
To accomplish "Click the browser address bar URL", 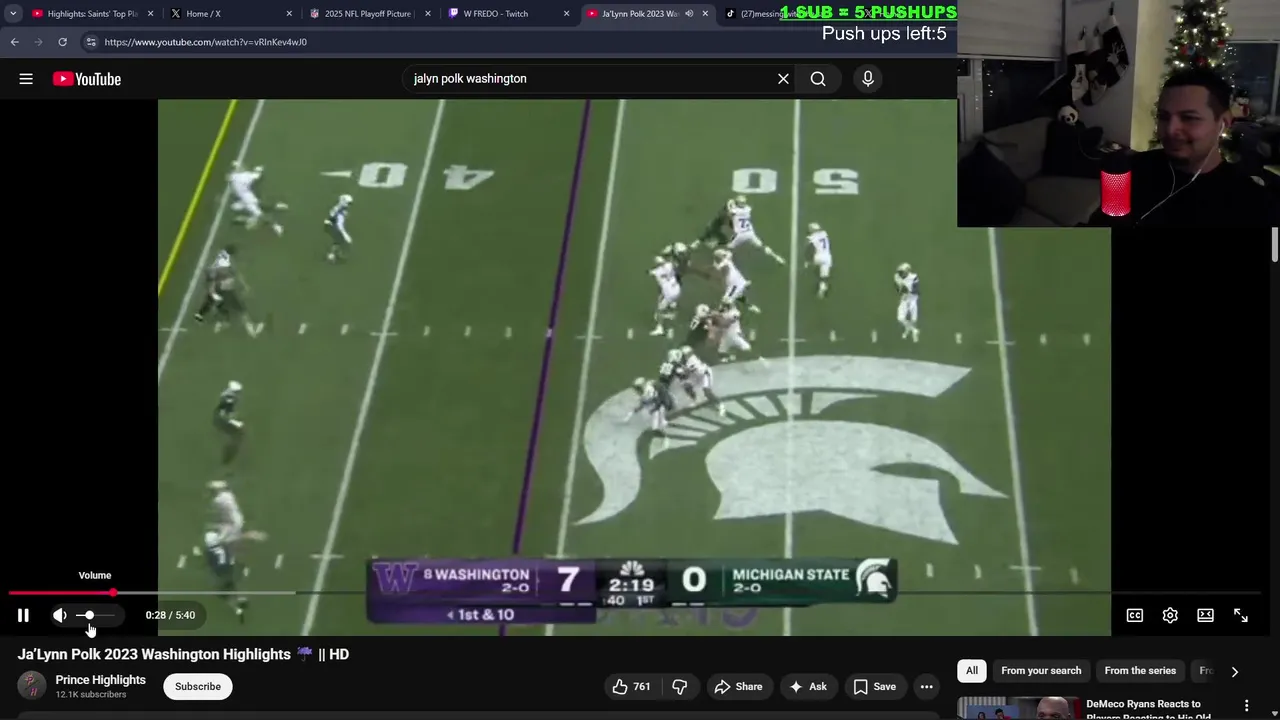I will coord(205,42).
